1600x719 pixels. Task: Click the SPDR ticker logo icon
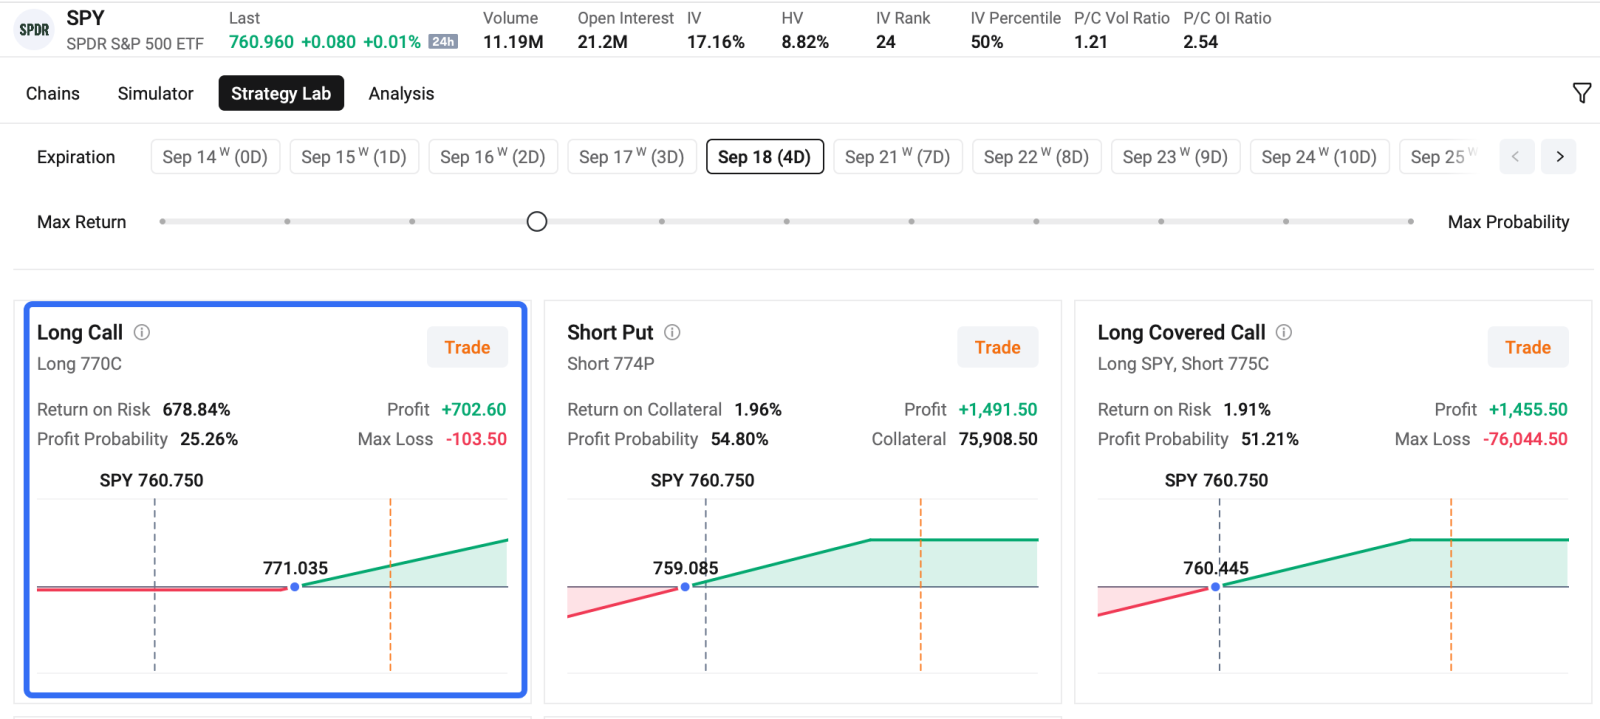click(34, 30)
